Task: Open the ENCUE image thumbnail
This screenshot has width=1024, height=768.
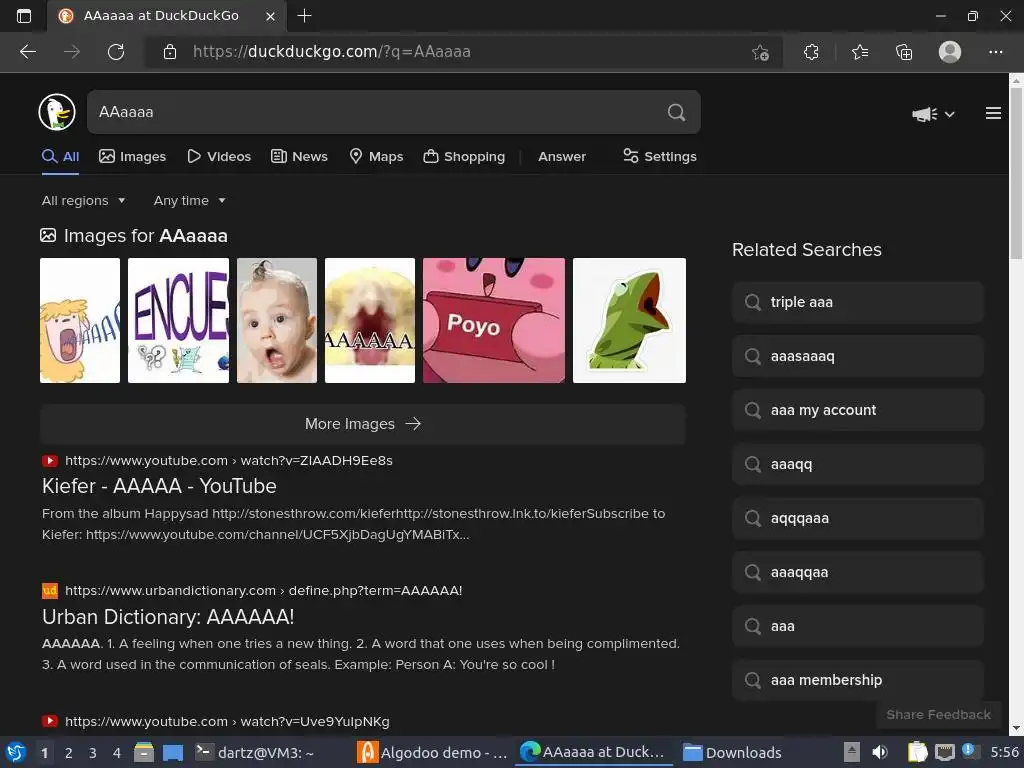Action: 178,320
